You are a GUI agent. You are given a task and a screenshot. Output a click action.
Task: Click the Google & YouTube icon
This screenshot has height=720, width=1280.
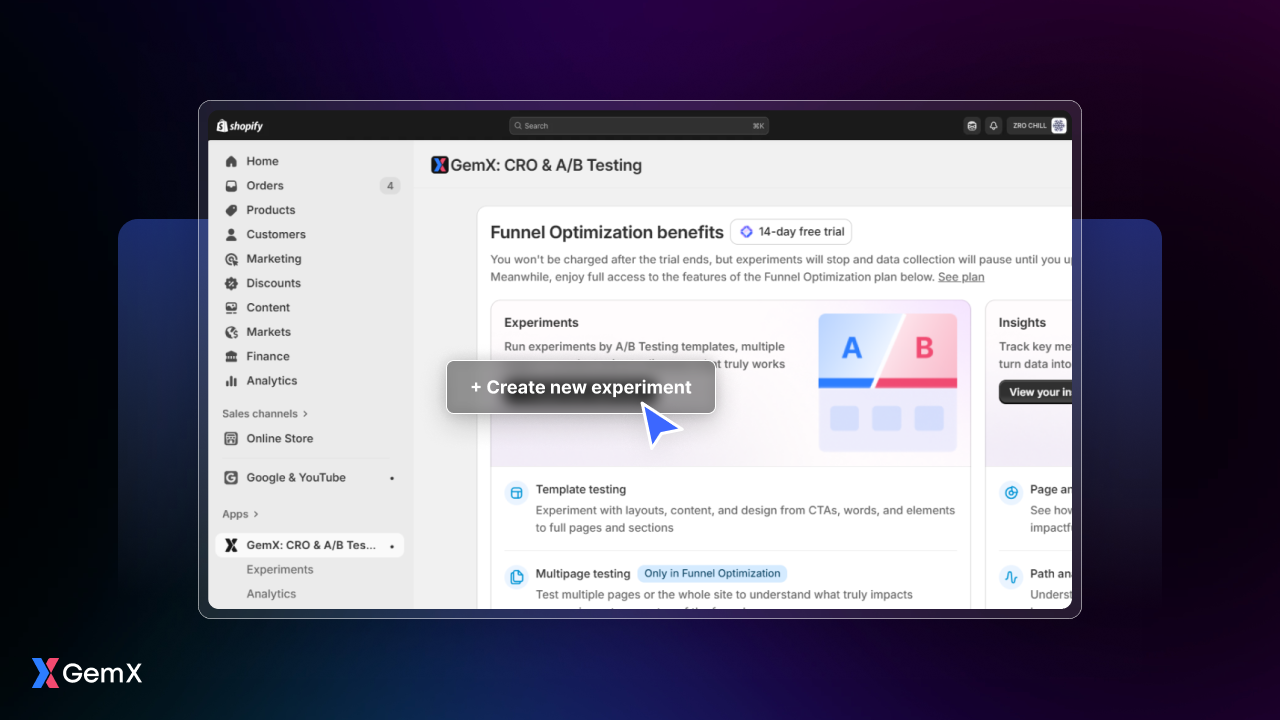point(231,478)
